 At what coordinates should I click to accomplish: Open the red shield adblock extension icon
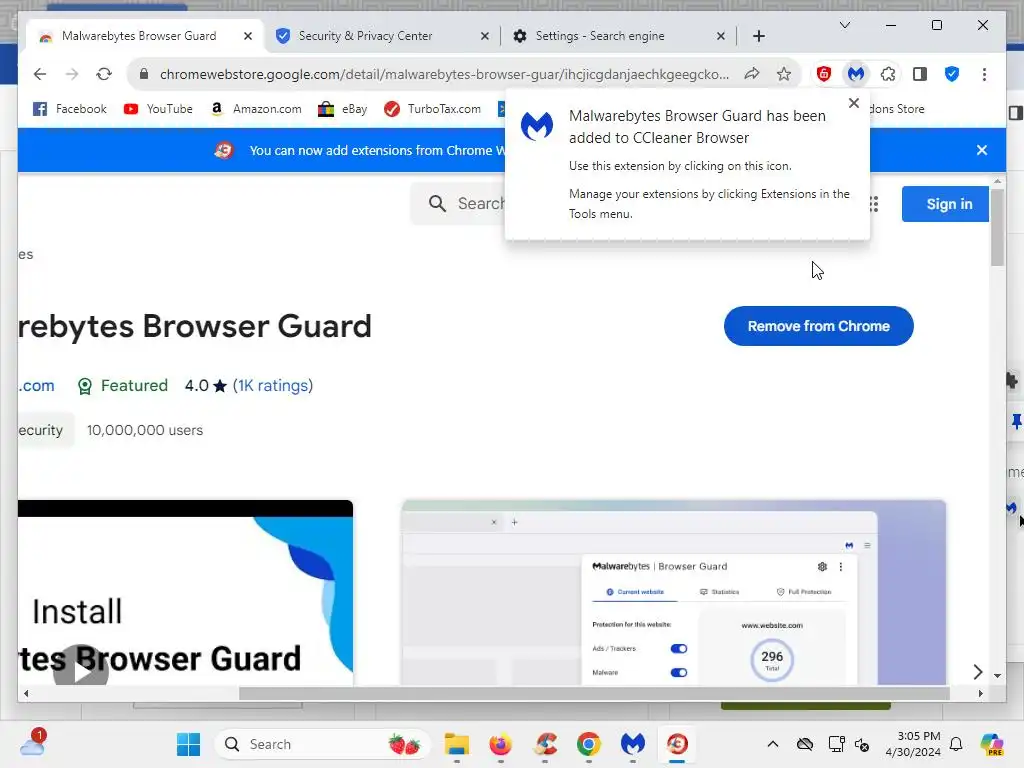[824, 74]
